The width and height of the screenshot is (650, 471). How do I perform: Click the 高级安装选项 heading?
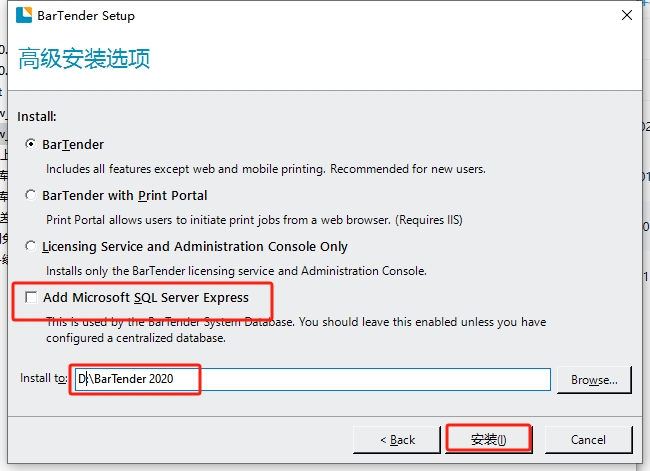pos(84,58)
